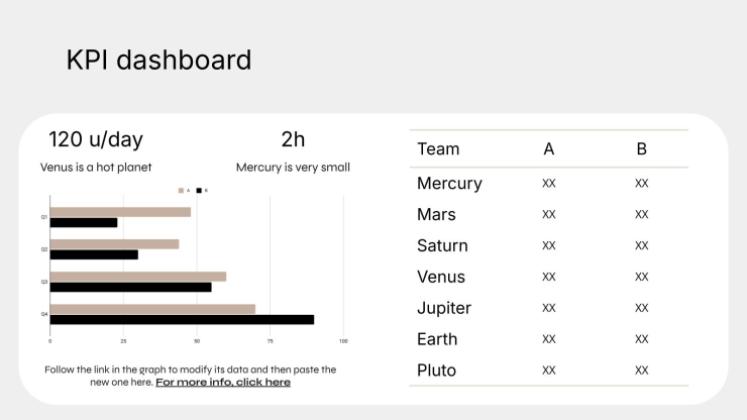This screenshot has width=747, height=420.
Task: Click the 'Venus is a hot planet' caption
Action: [x=96, y=167]
